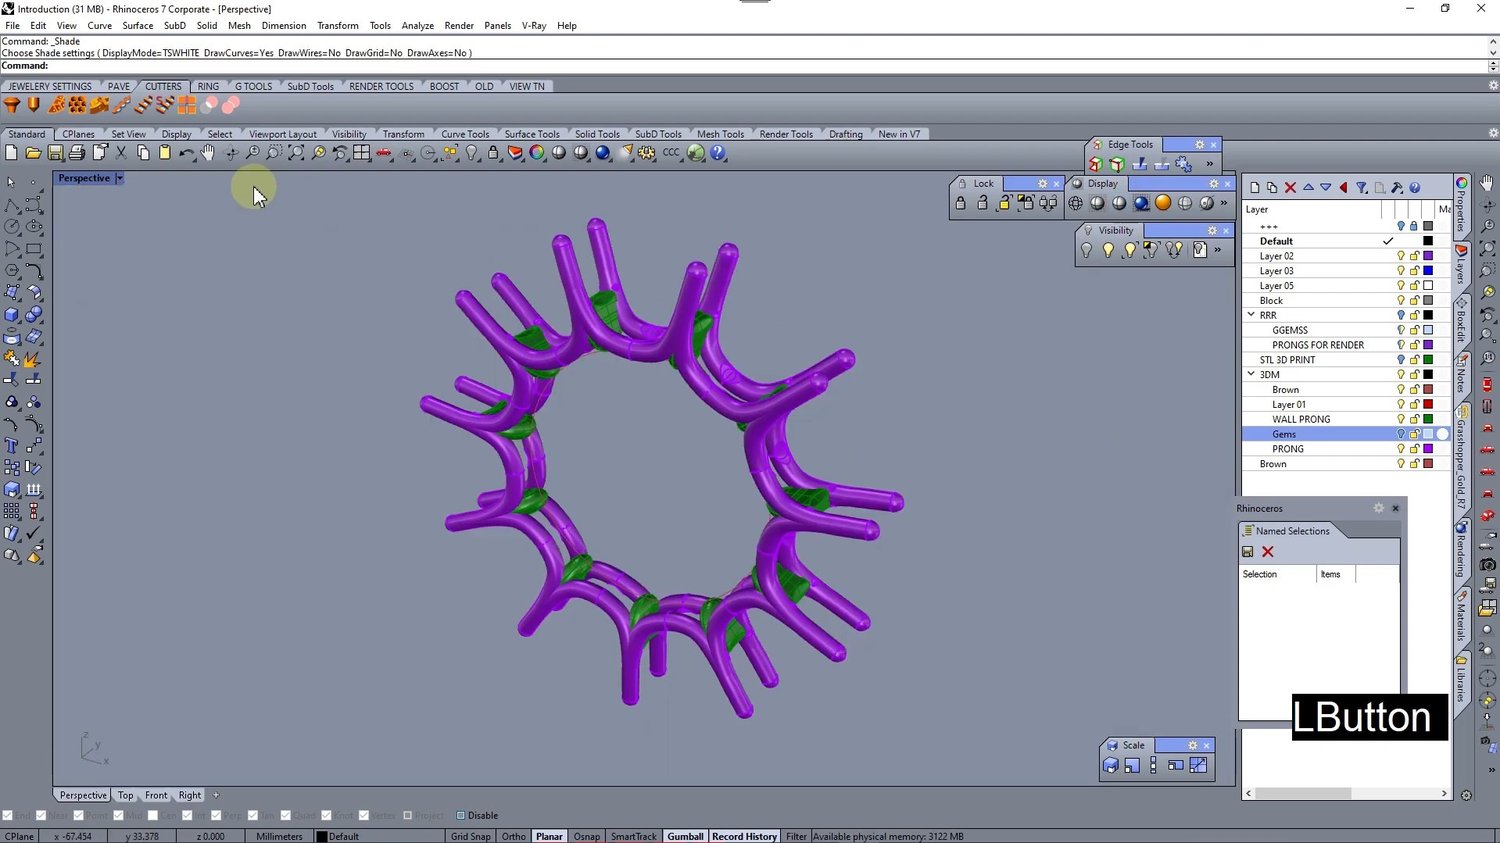The height and width of the screenshot is (843, 1500).
Task: Click the wireframe globe icon in Display panel
Action: pyautogui.click(x=1076, y=203)
